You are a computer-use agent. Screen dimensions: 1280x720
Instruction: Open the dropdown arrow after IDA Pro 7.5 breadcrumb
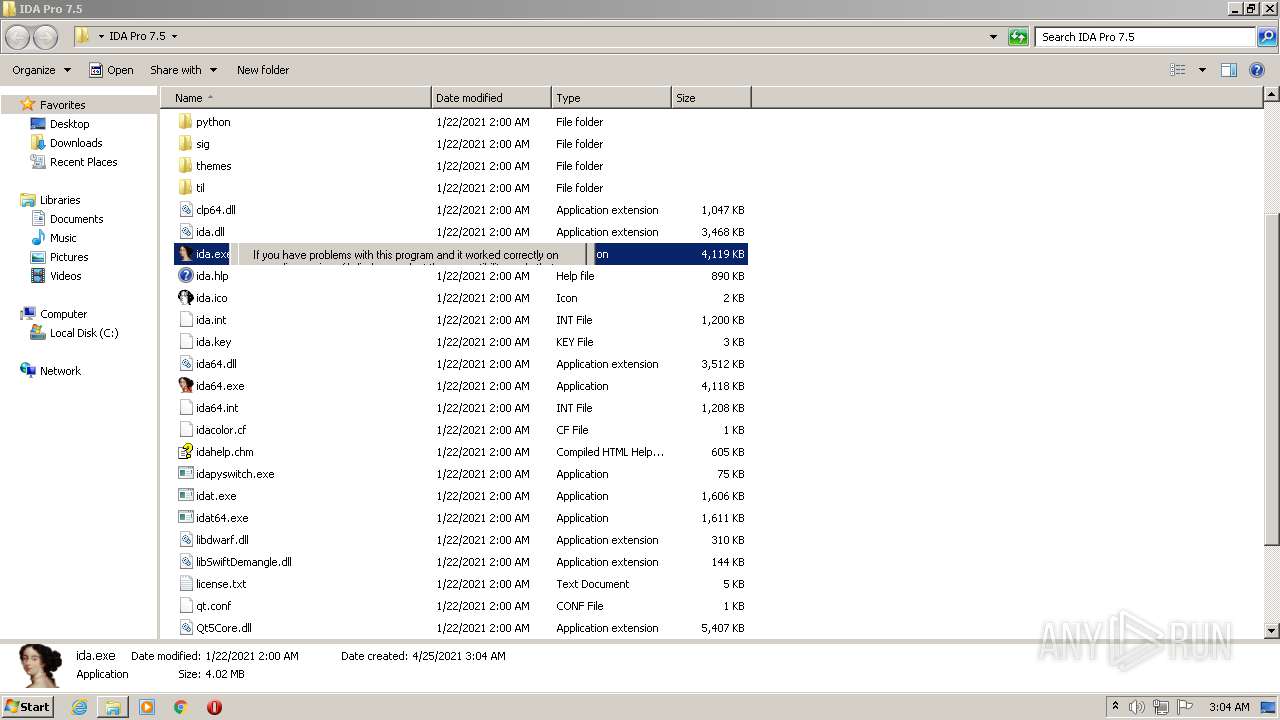174,37
